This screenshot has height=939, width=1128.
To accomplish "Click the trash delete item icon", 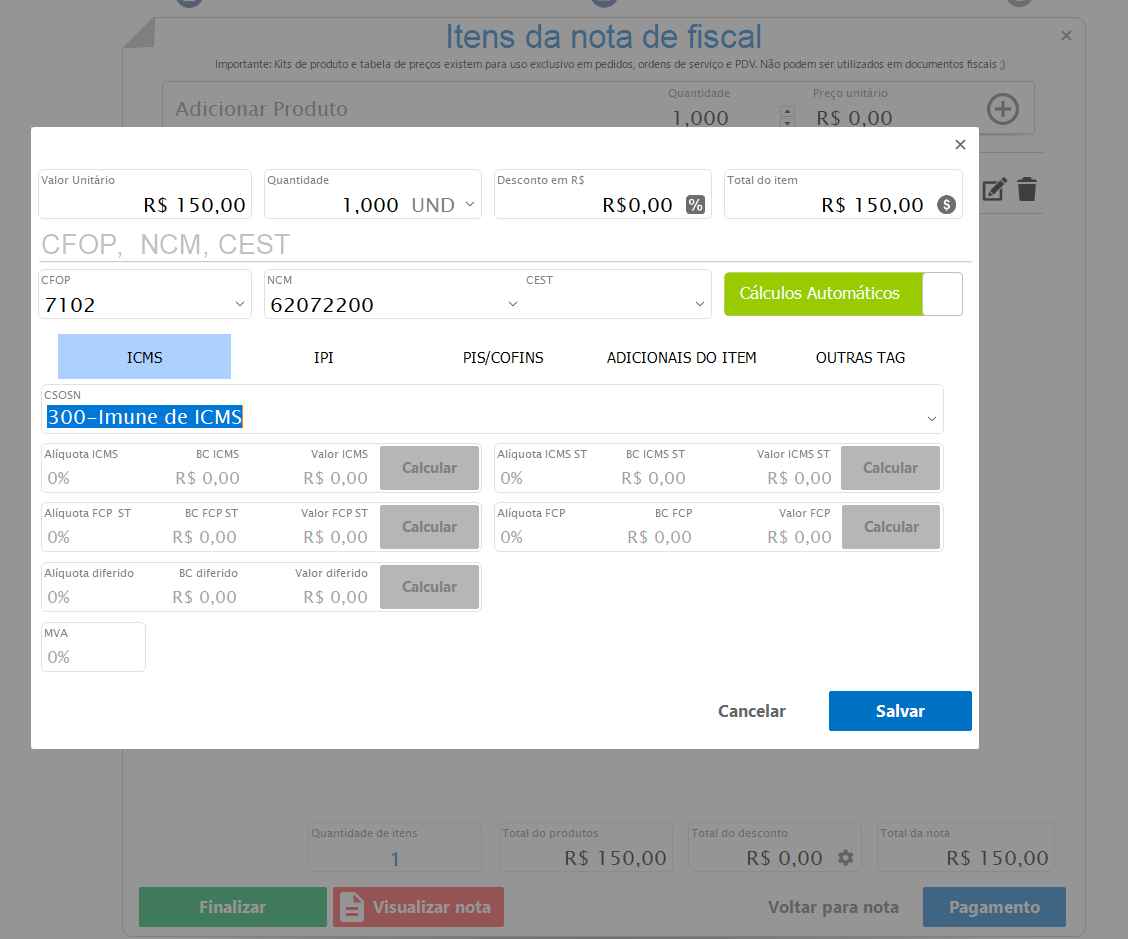I will click(x=1027, y=189).
